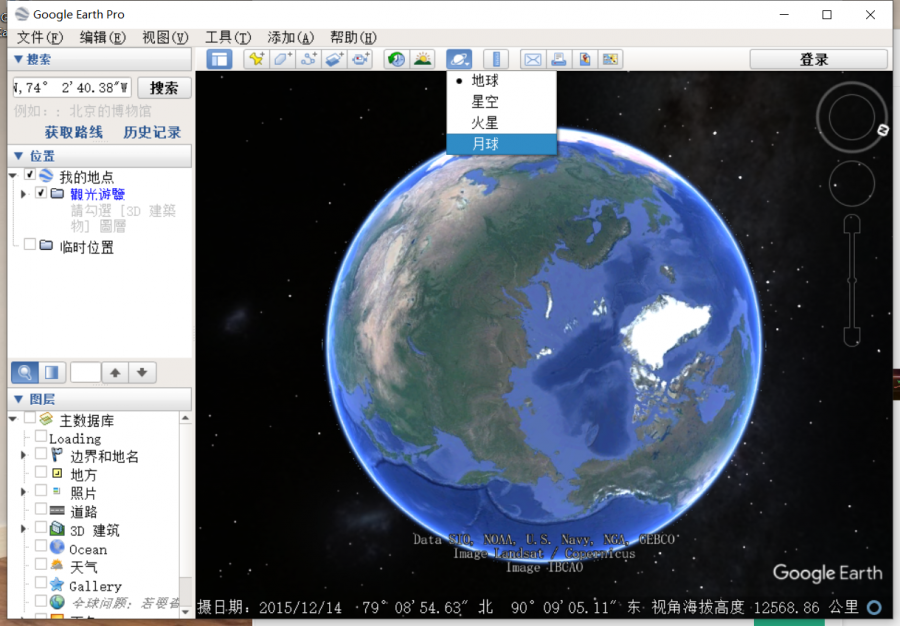Click the email envelope toolbar icon

pos(533,59)
